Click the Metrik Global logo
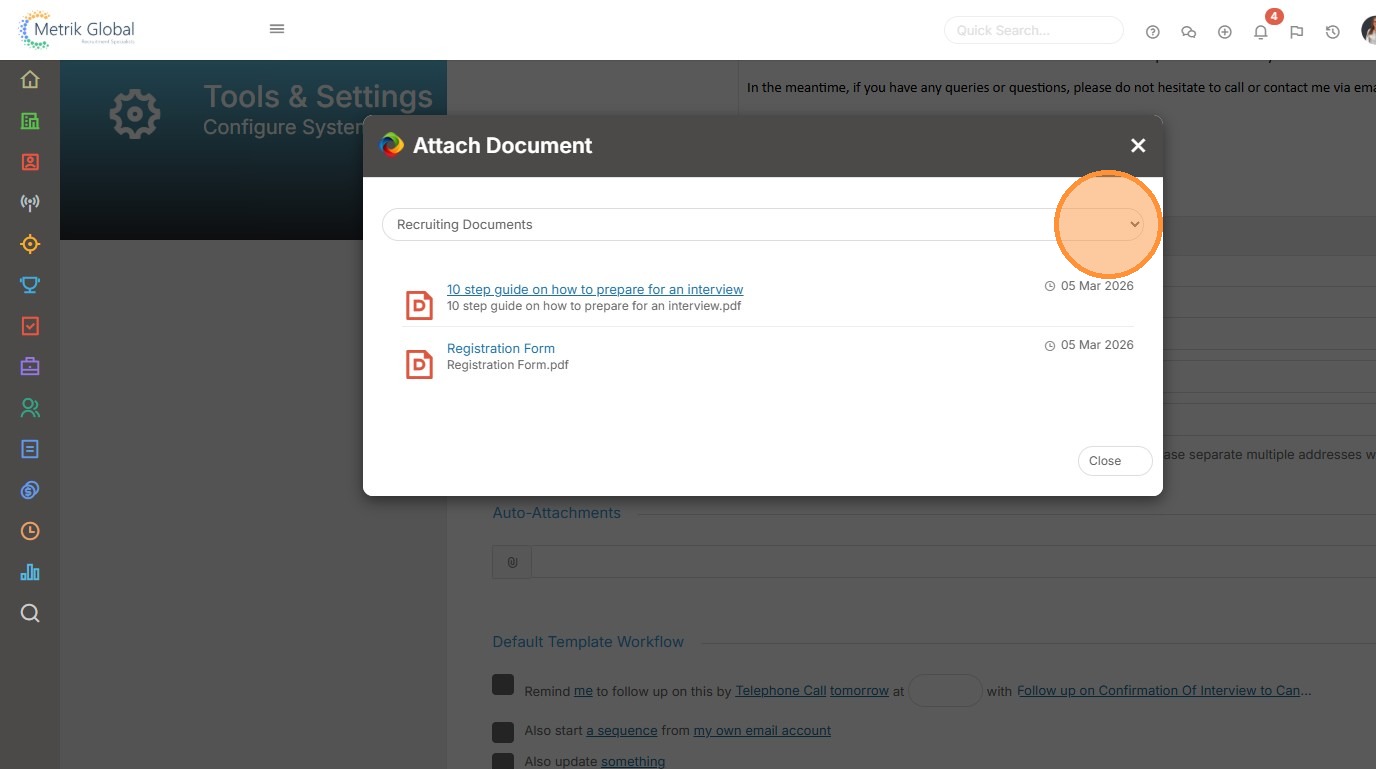The height and width of the screenshot is (769, 1376). (x=77, y=30)
